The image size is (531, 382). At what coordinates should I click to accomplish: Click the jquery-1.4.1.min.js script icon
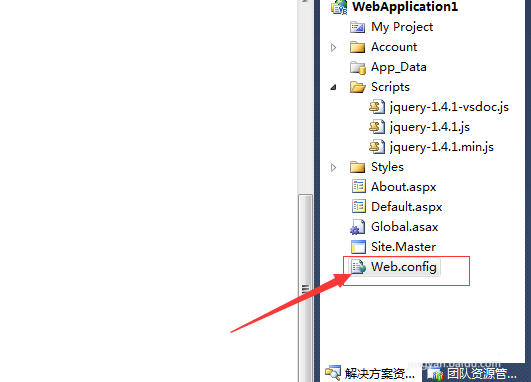(377, 147)
